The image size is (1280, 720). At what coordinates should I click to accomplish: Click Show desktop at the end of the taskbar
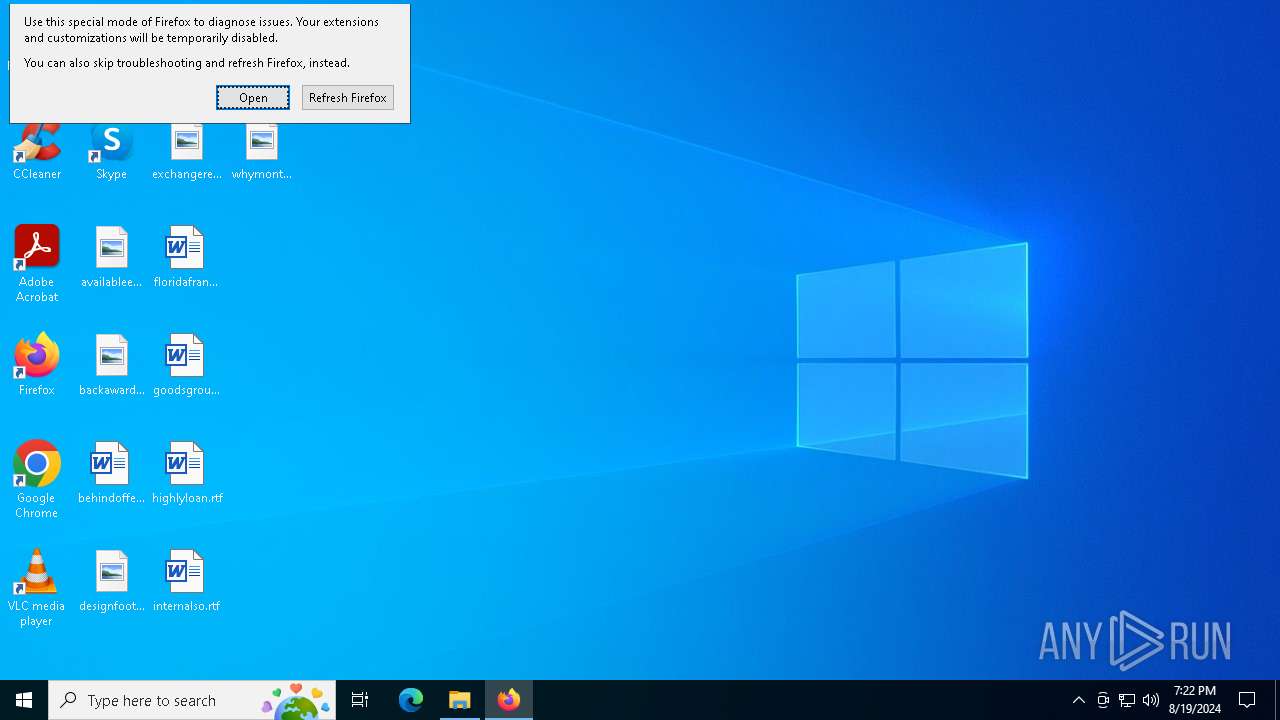[1277, 700]
